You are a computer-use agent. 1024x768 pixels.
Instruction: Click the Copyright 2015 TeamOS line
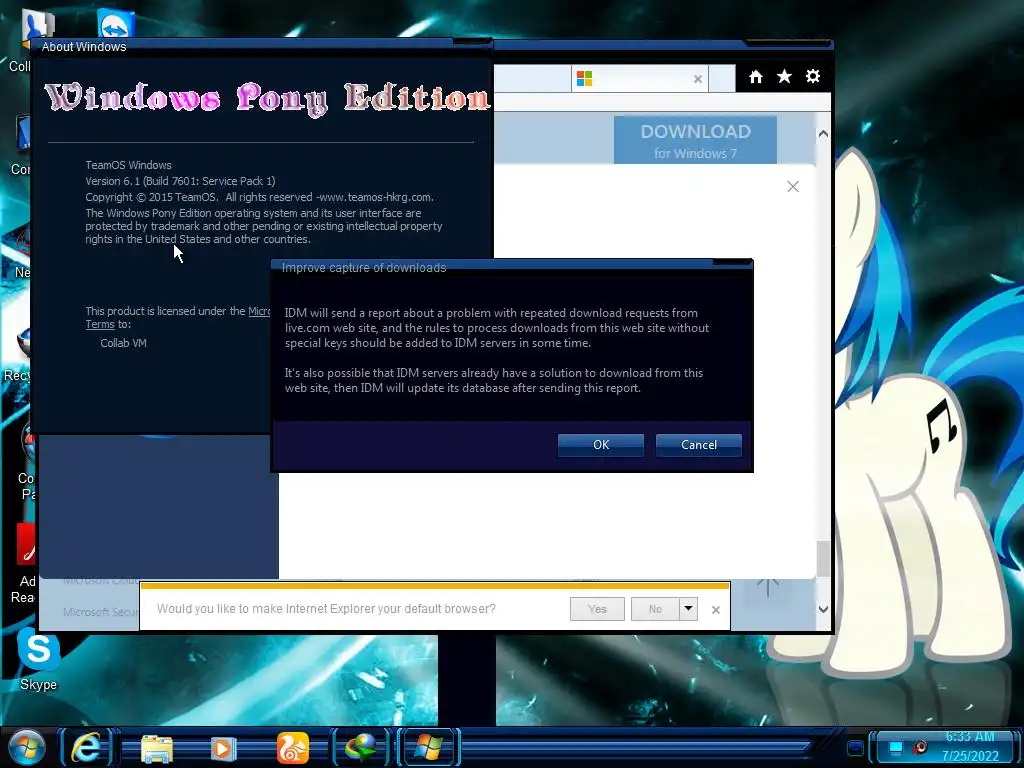click(259, 197)
